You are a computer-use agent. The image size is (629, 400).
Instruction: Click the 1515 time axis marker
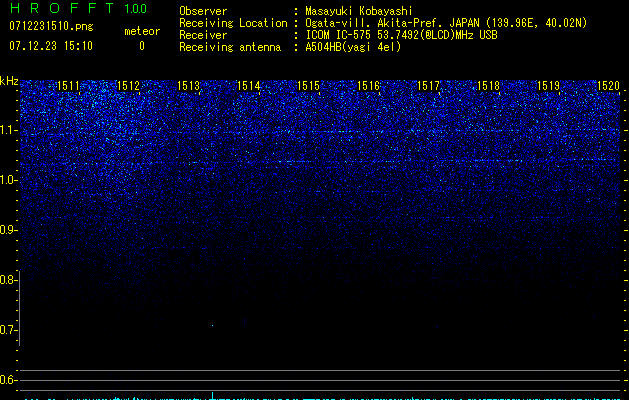(308, 86)
